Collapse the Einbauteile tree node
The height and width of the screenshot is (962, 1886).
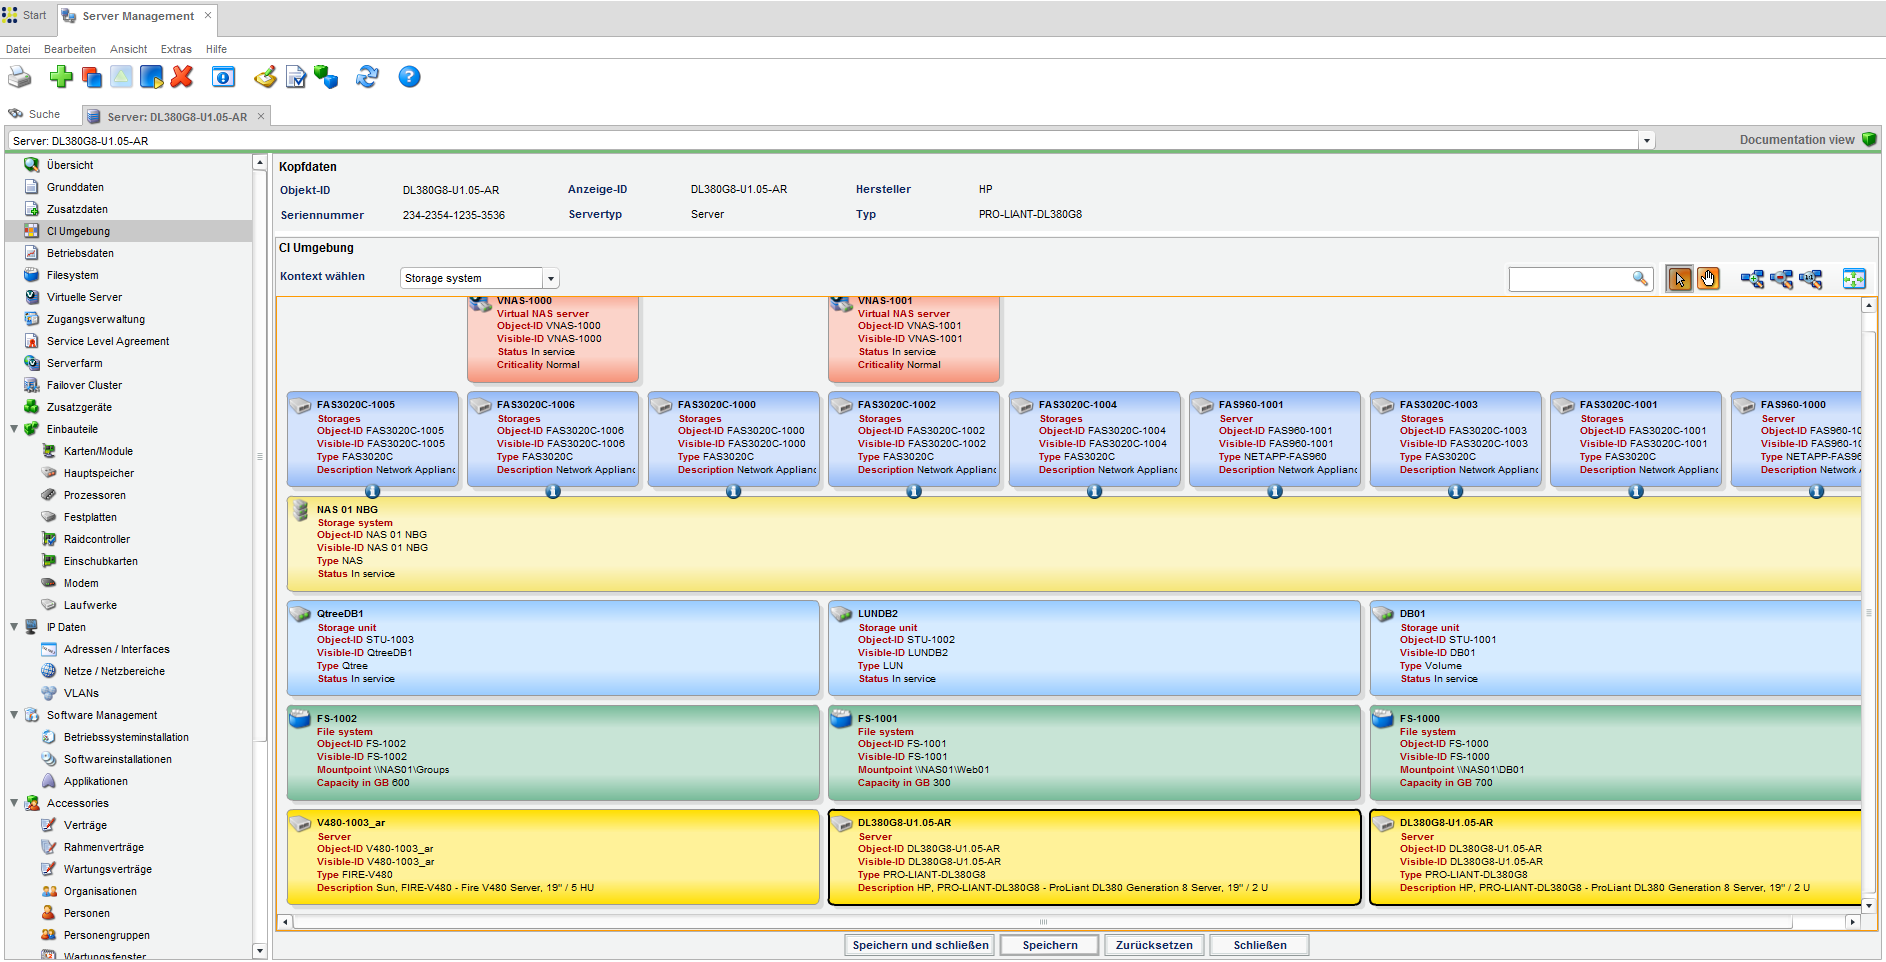(14, 429)
